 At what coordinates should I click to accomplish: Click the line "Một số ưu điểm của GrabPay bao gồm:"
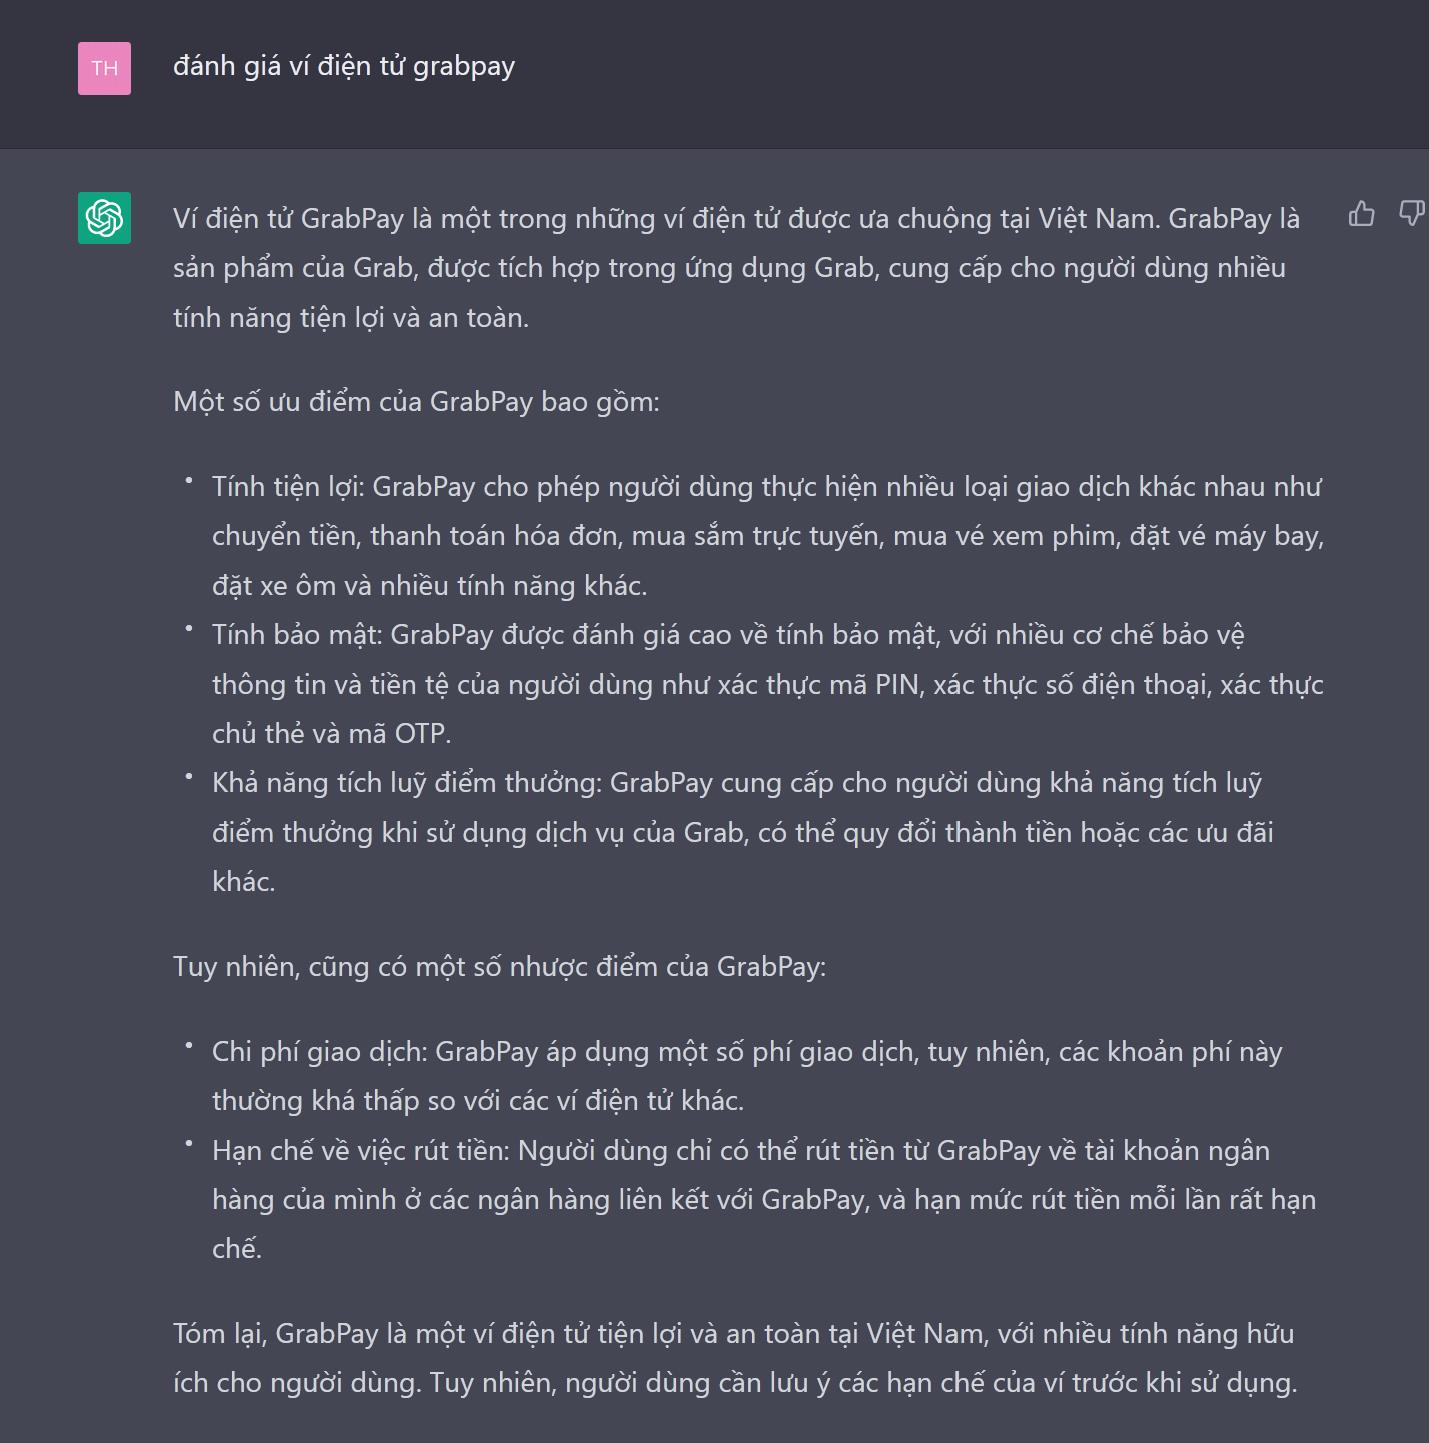(416, 402)
